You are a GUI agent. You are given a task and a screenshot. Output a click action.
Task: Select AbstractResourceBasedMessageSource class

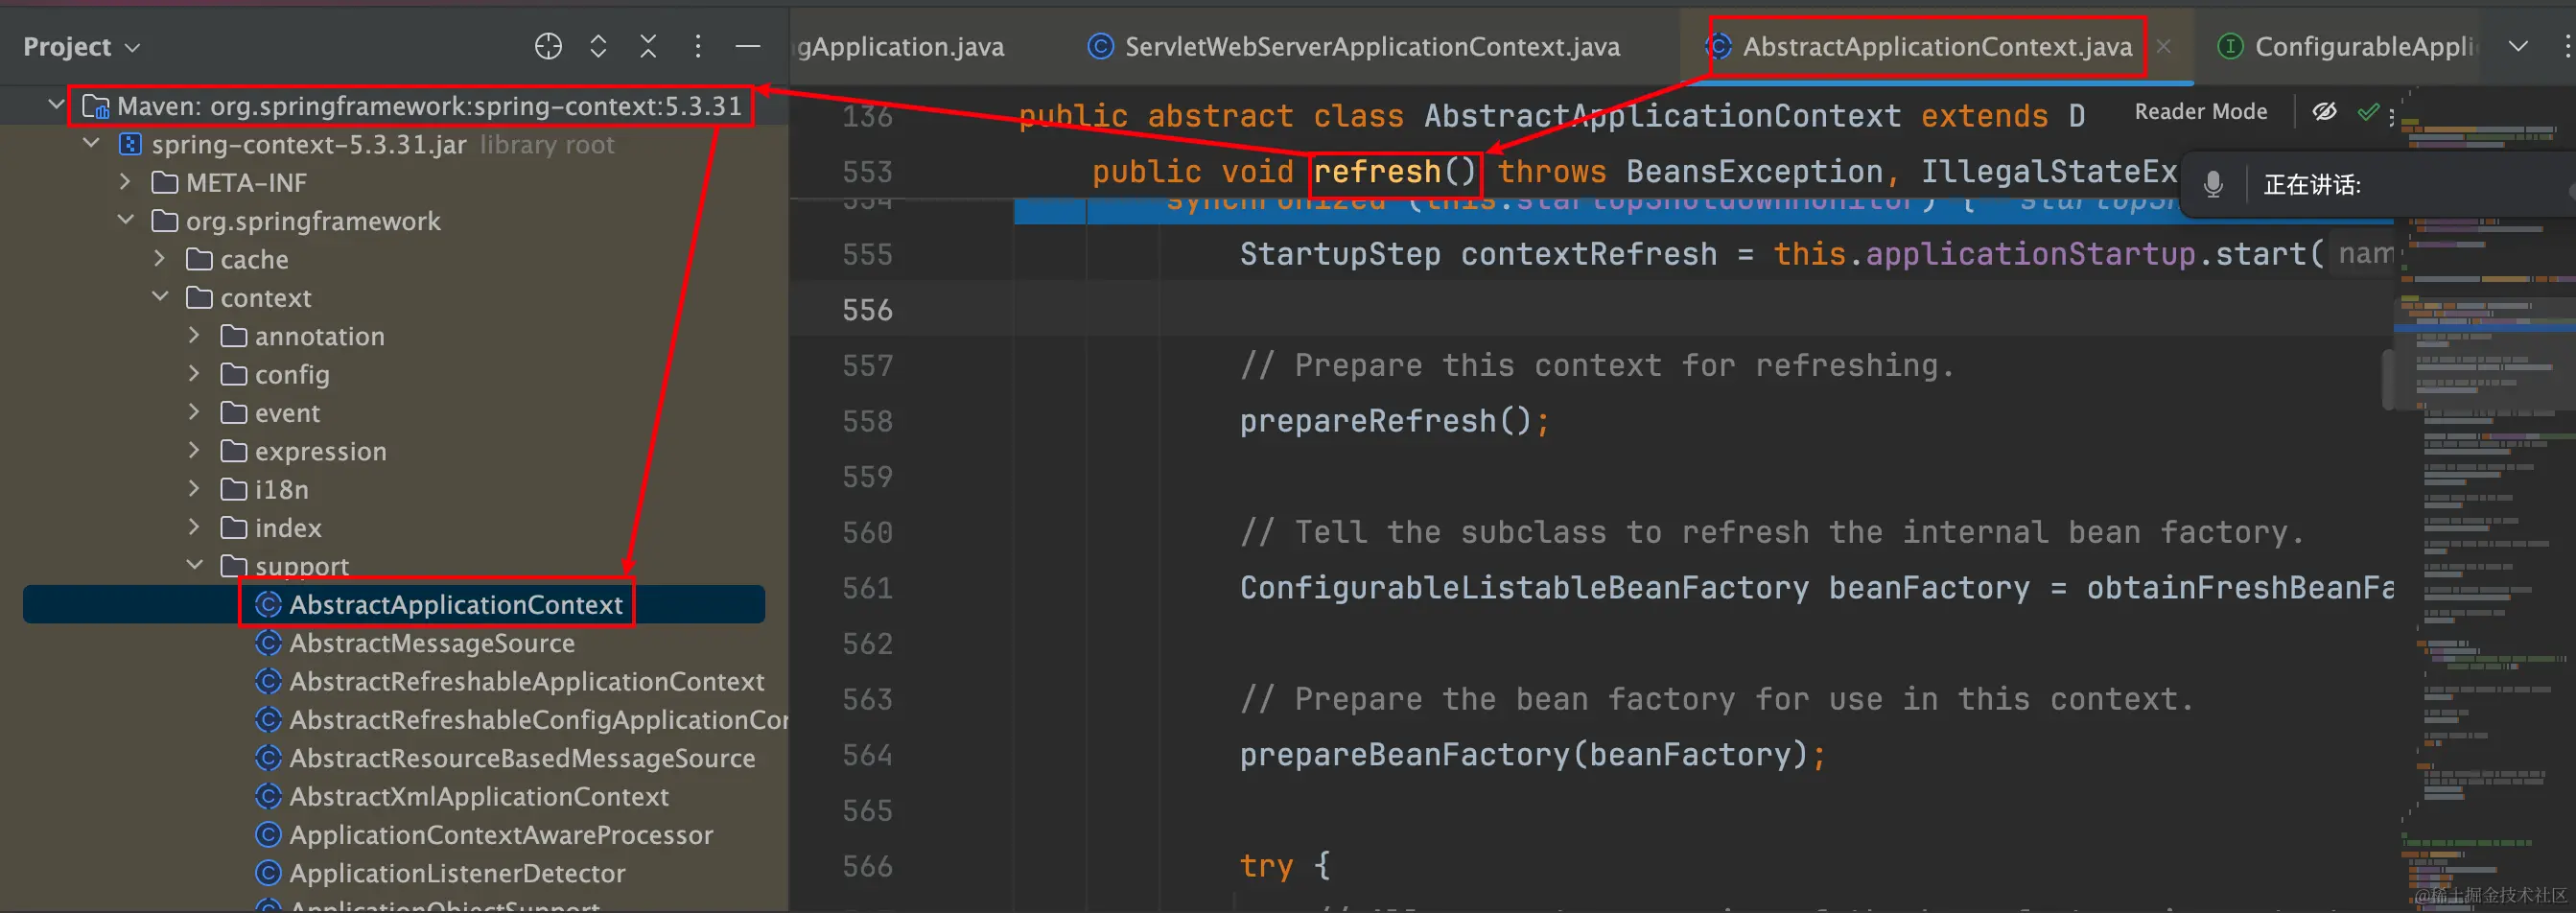click(522, 758)
